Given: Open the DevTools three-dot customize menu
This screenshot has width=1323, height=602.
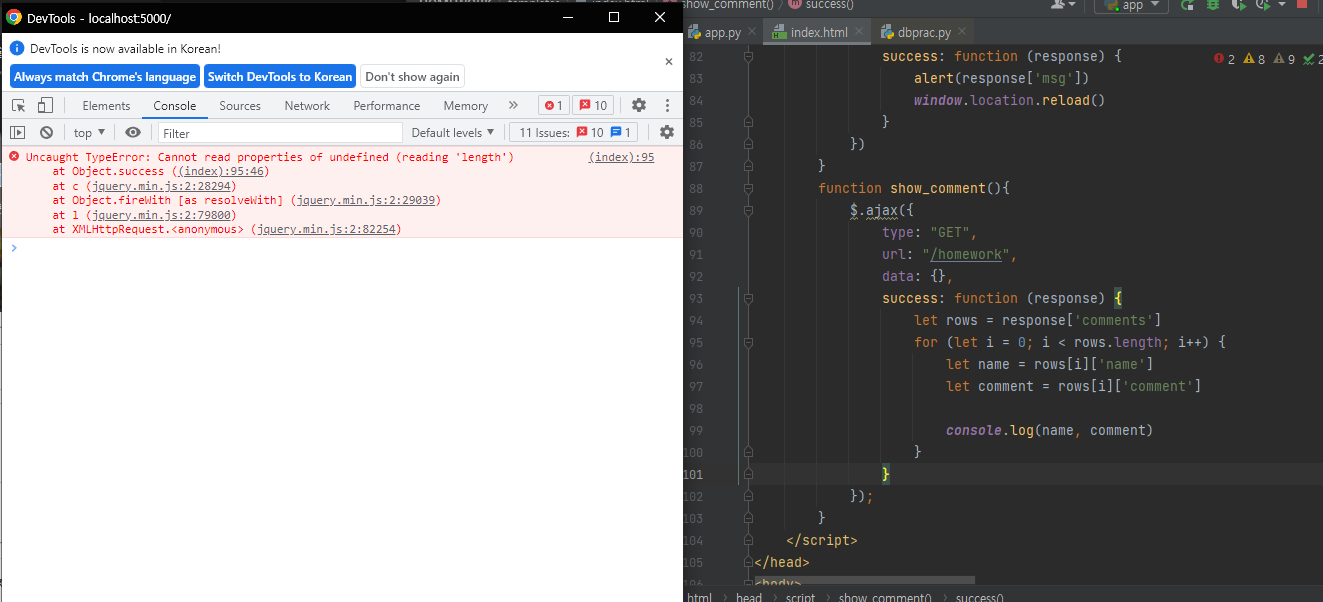Looking at the screenshot, I should click(x=667, y=105).
